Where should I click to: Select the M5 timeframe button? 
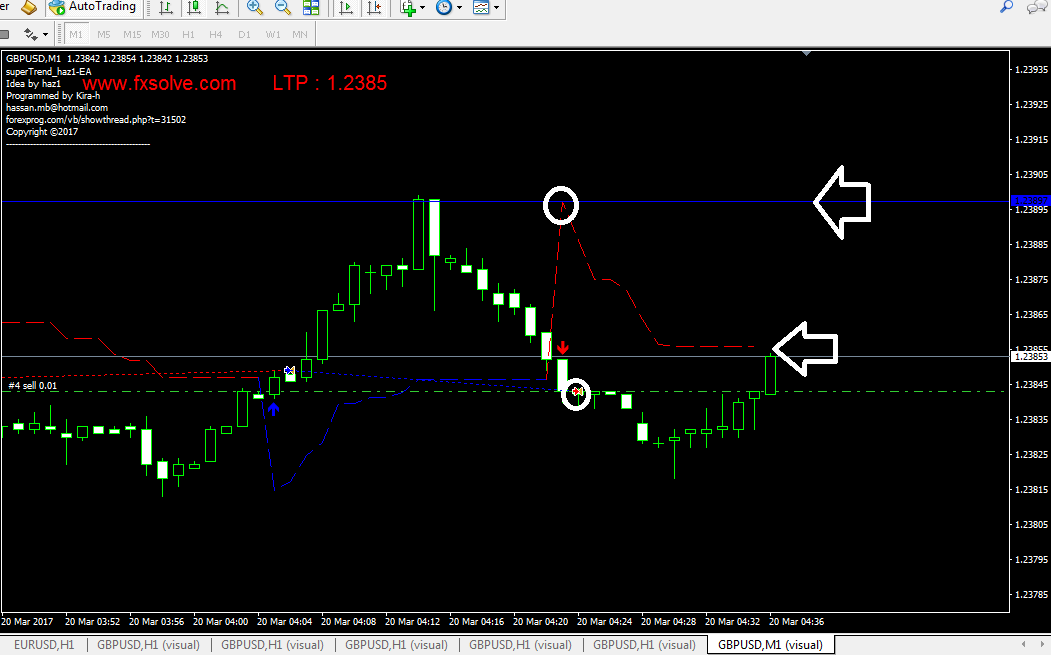(x=104, y=34)
